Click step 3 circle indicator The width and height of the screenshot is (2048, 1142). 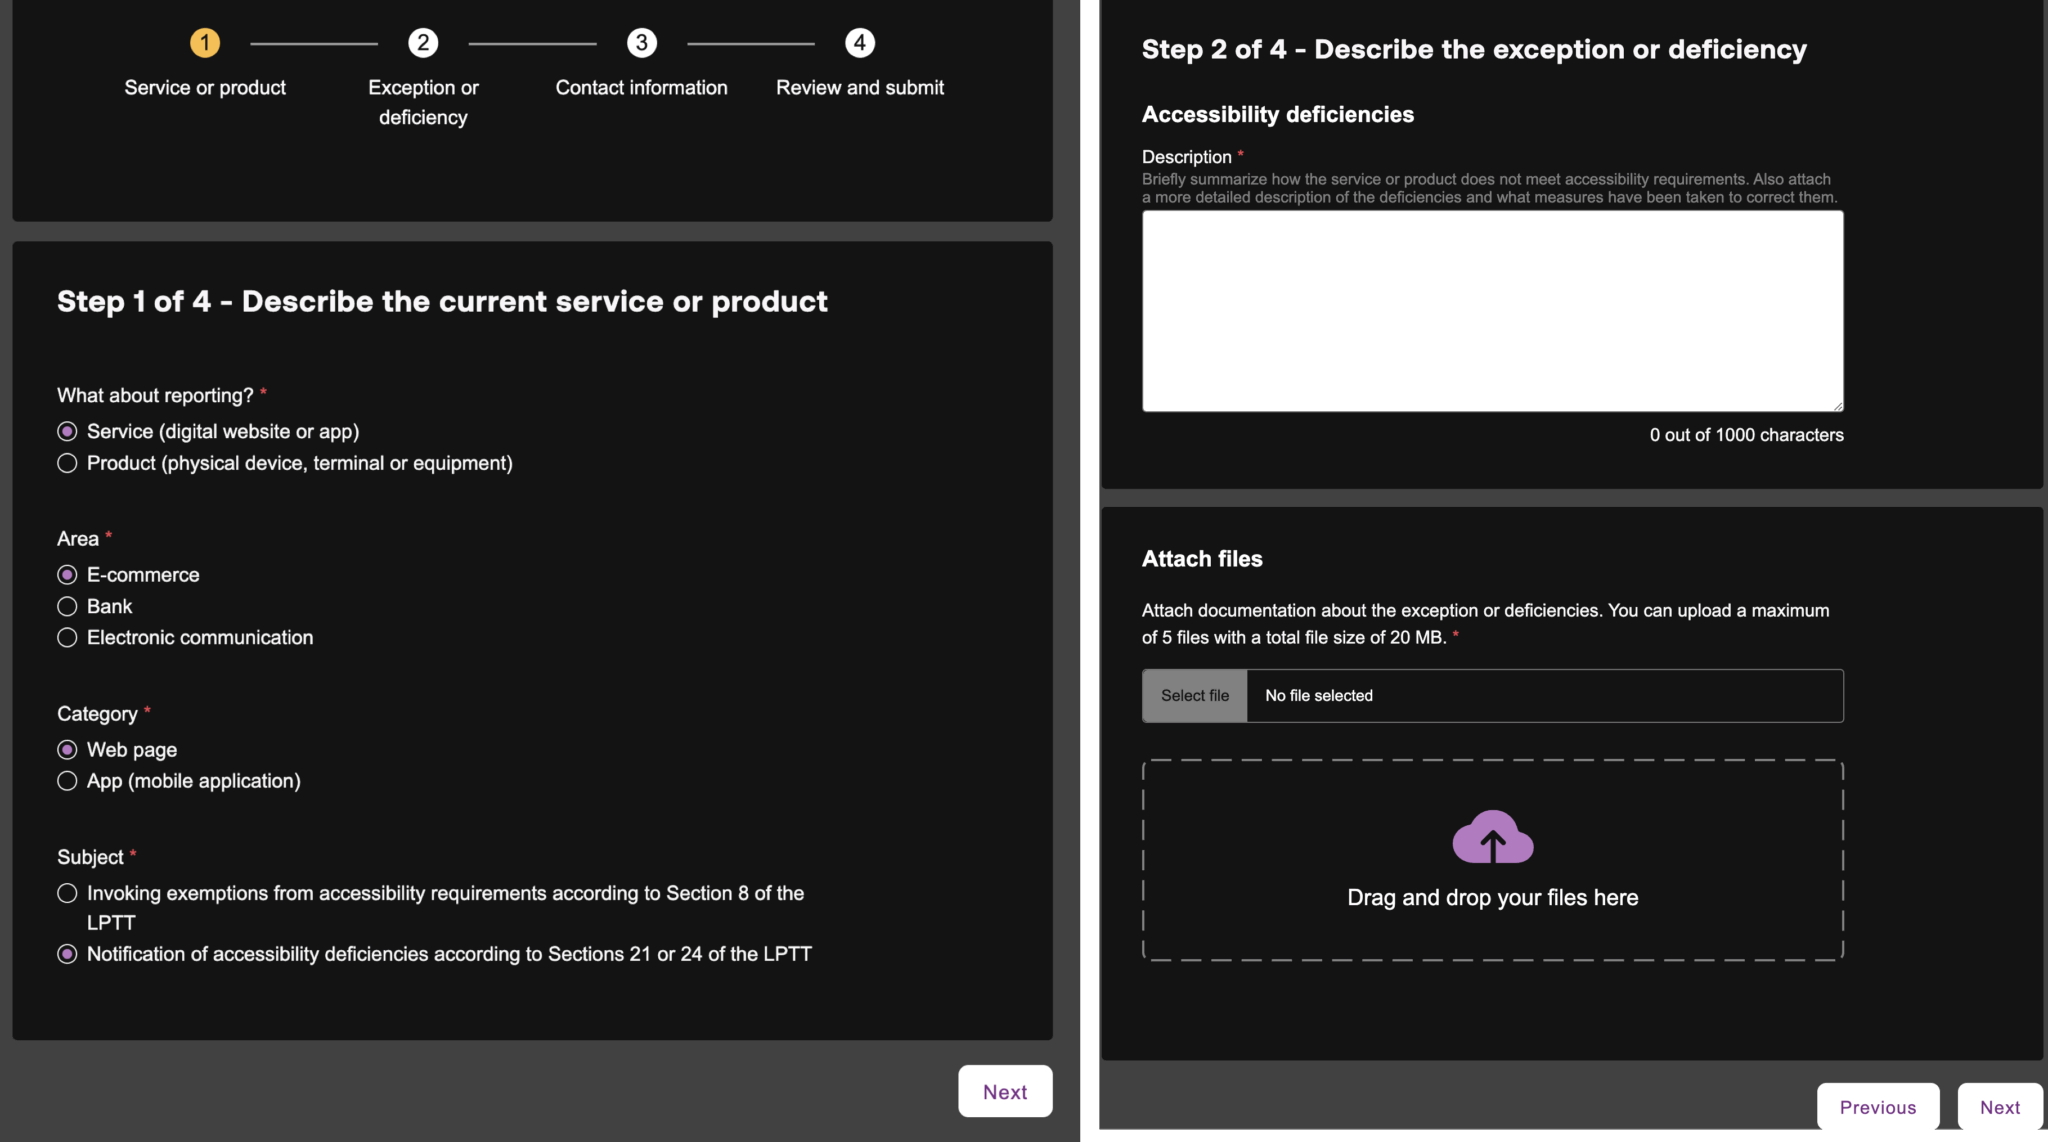pyautogui.click(x=641, y=43)
